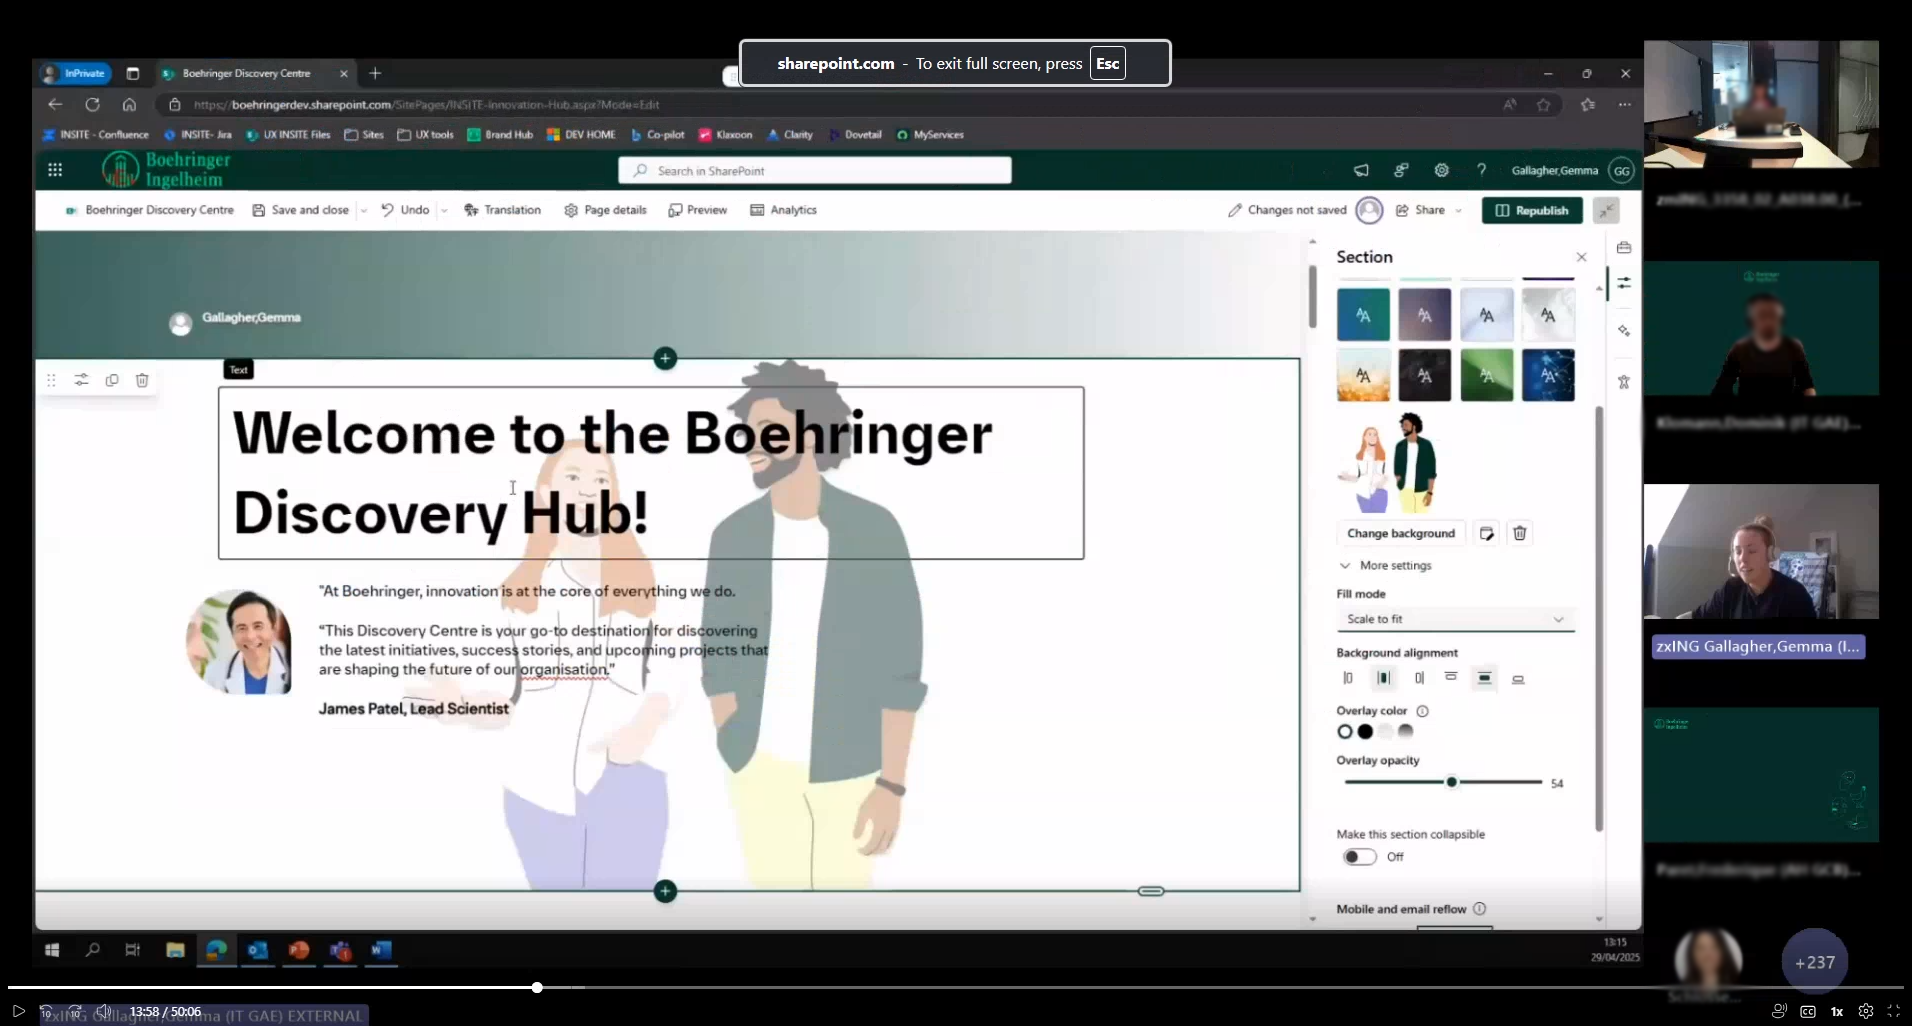1912x1026 pixels.
Task: Skip forward 10 seconds
Action: click(74, 1011)
